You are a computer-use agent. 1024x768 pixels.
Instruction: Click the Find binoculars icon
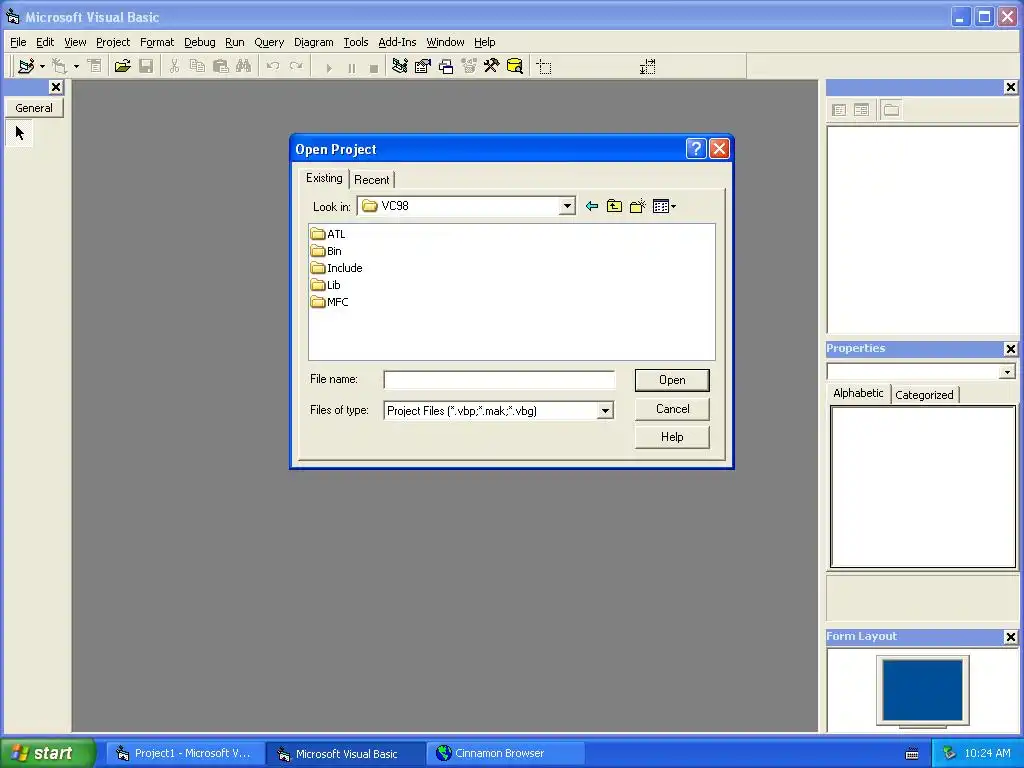tap(244, 66)
